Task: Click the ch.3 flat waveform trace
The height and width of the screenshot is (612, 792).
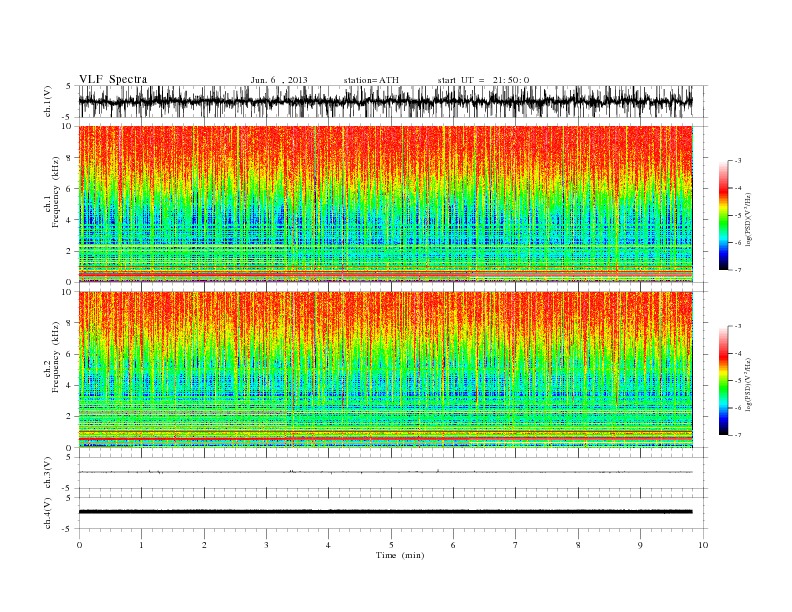Action: coord(385,472)
